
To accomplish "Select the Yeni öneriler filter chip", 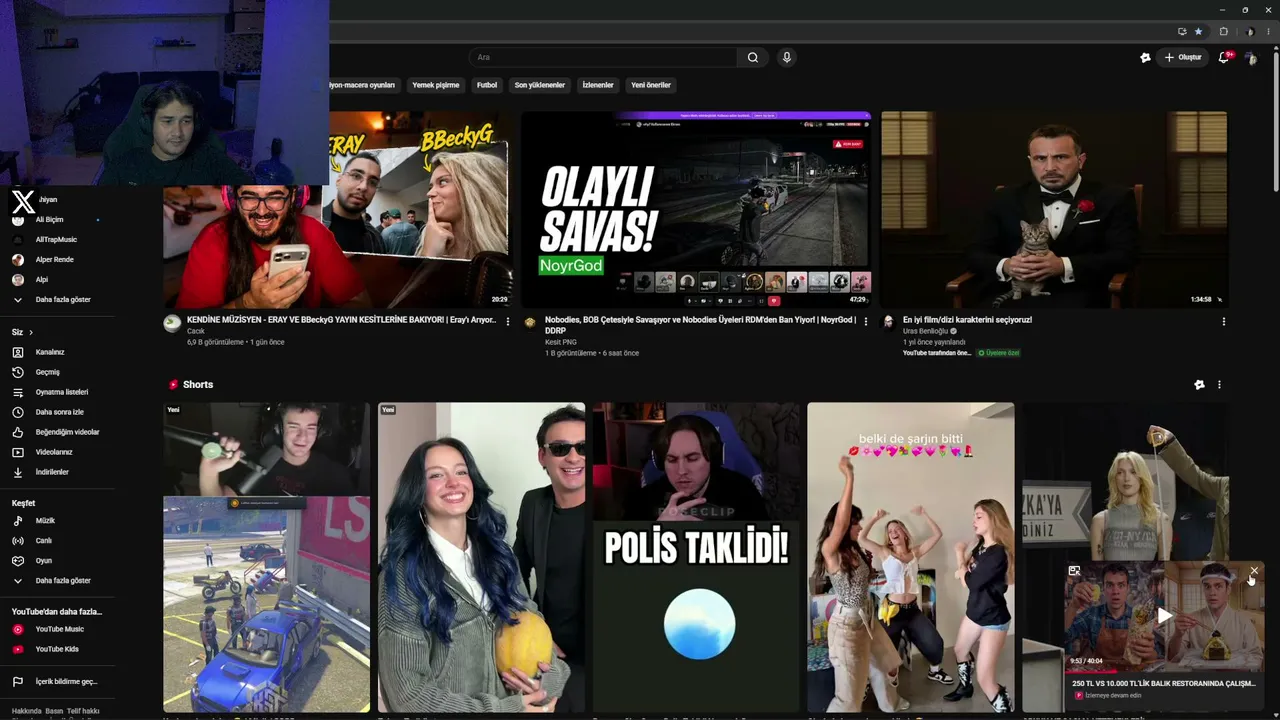I will (651, 85).
